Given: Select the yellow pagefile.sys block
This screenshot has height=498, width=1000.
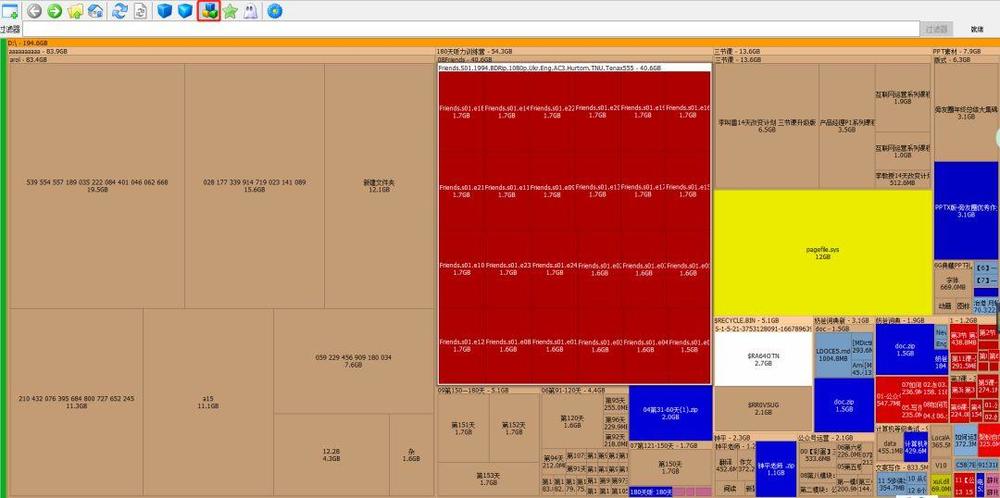Looking at the screenshot, I should tap(822, 252).
